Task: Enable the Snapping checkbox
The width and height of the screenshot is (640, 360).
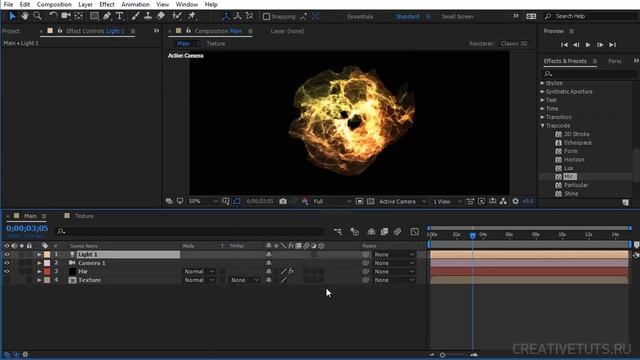Action: (x=267, y=17)
